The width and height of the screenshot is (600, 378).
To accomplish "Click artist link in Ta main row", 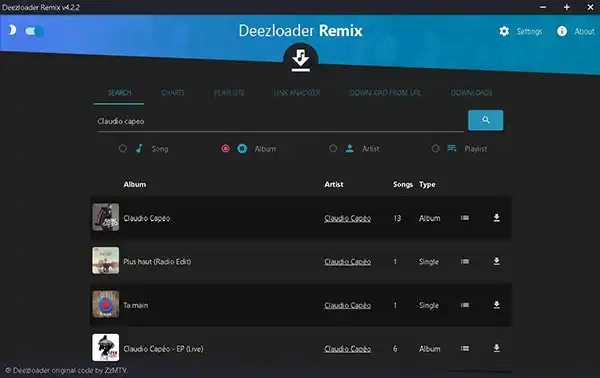I will click(x=347, y=305).
